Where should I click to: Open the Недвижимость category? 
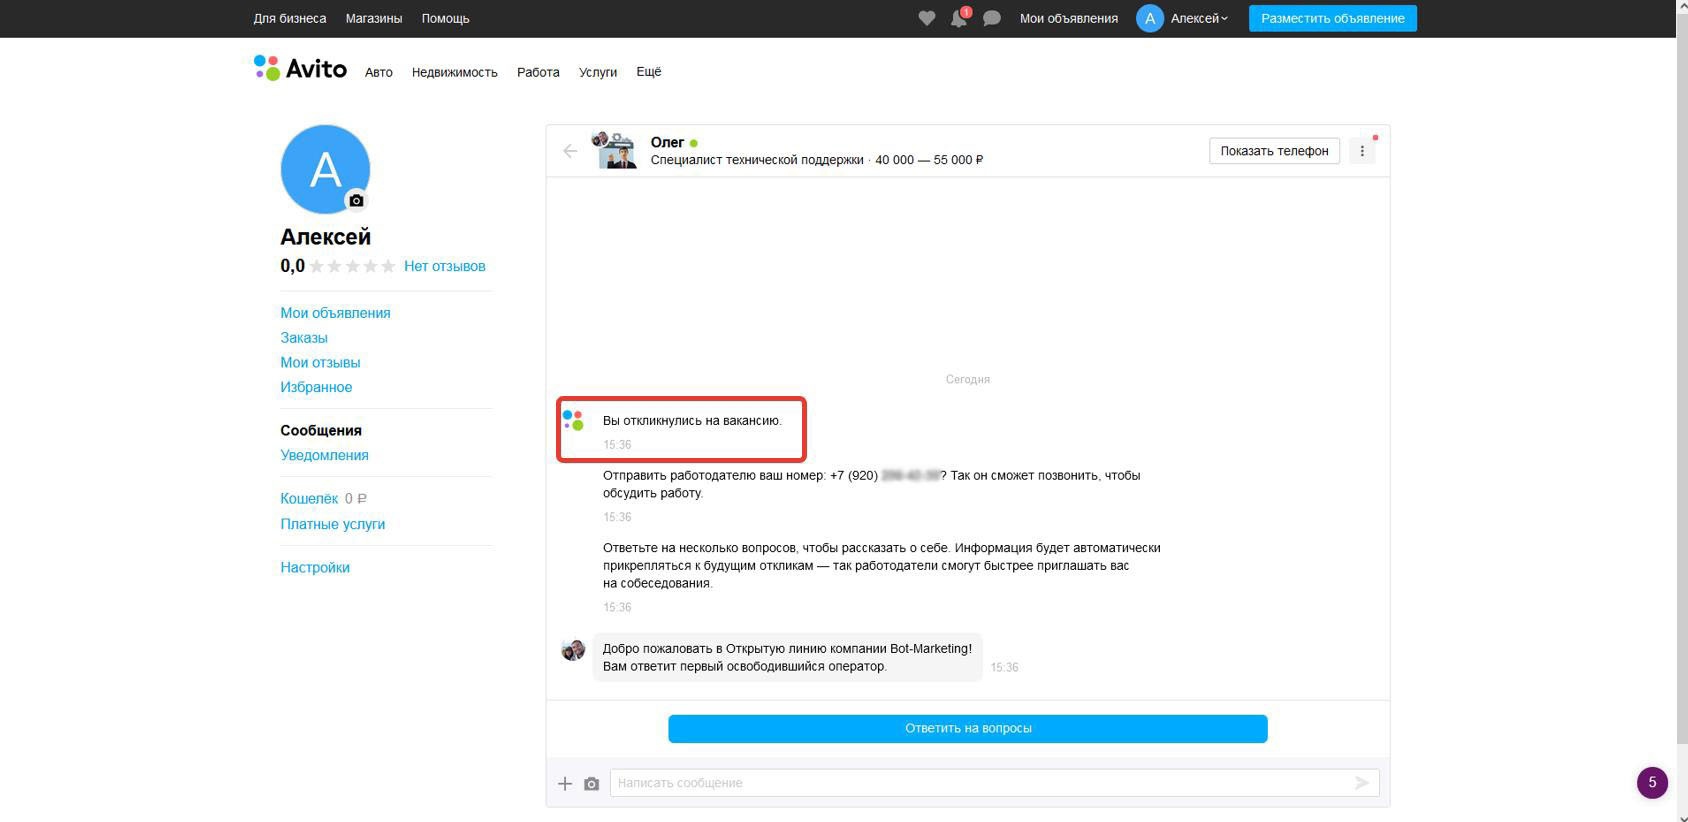click(454, 72)
